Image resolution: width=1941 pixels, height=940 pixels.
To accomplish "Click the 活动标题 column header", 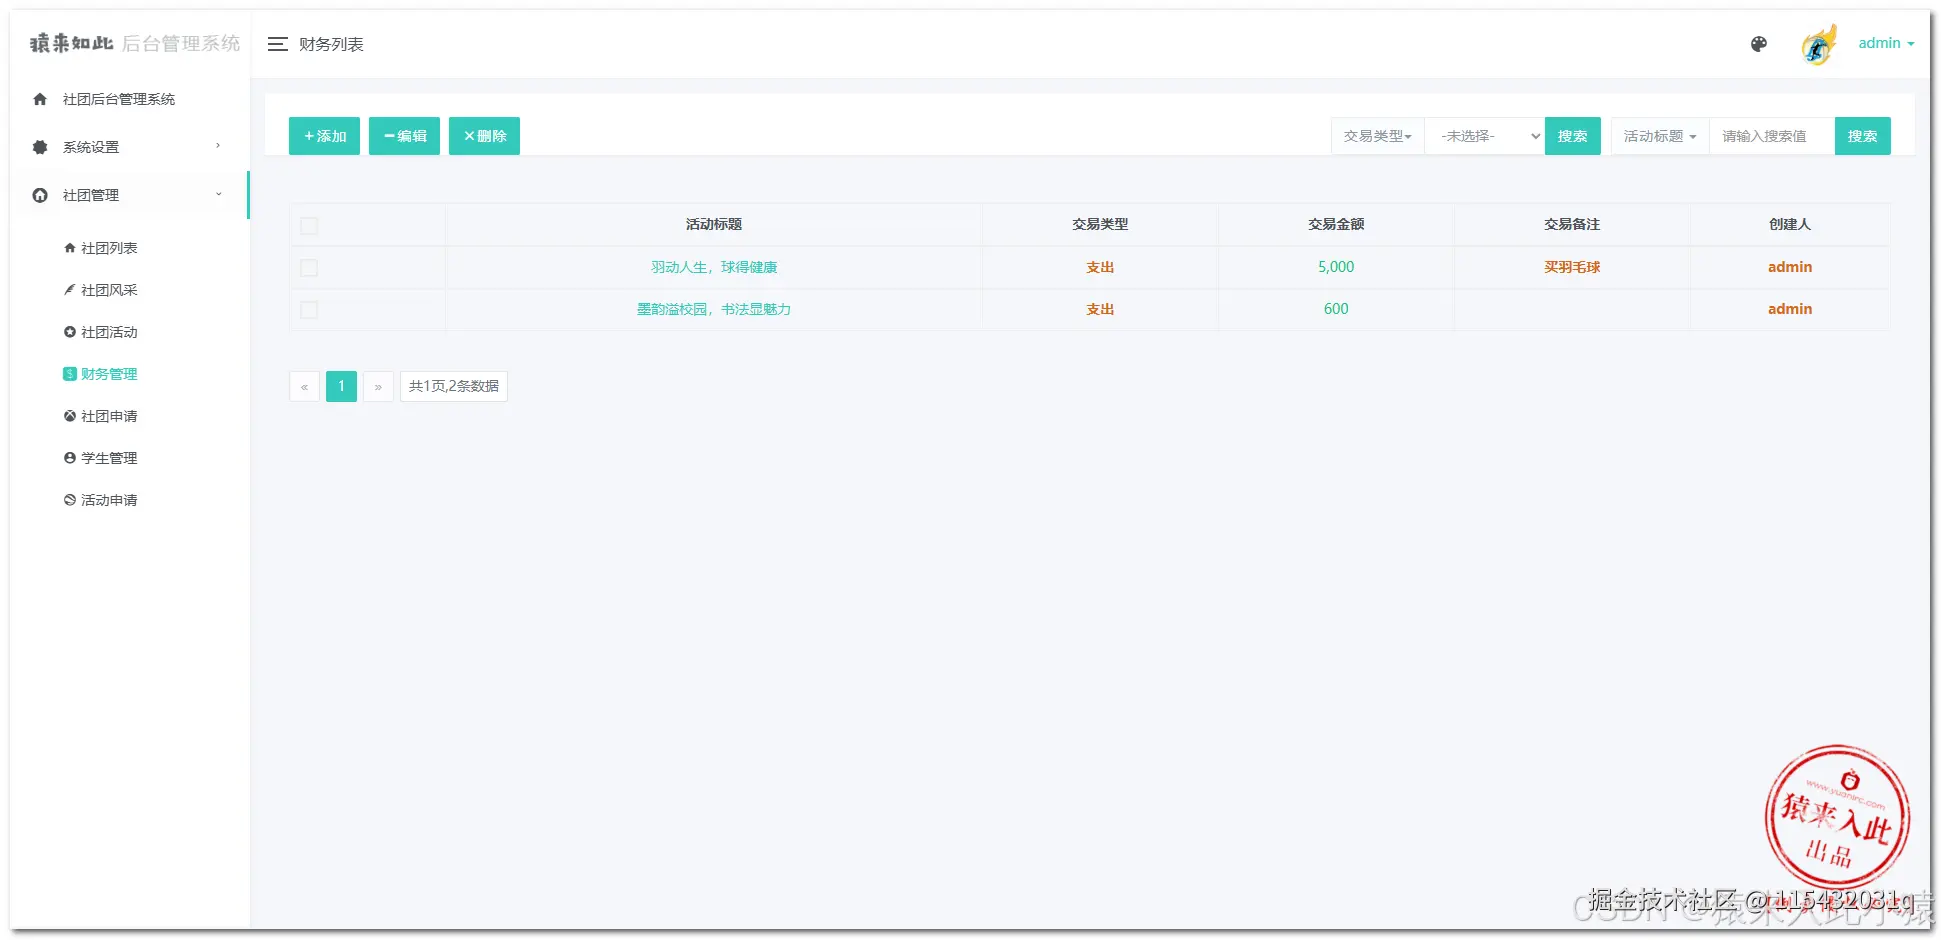I will 714,224.
